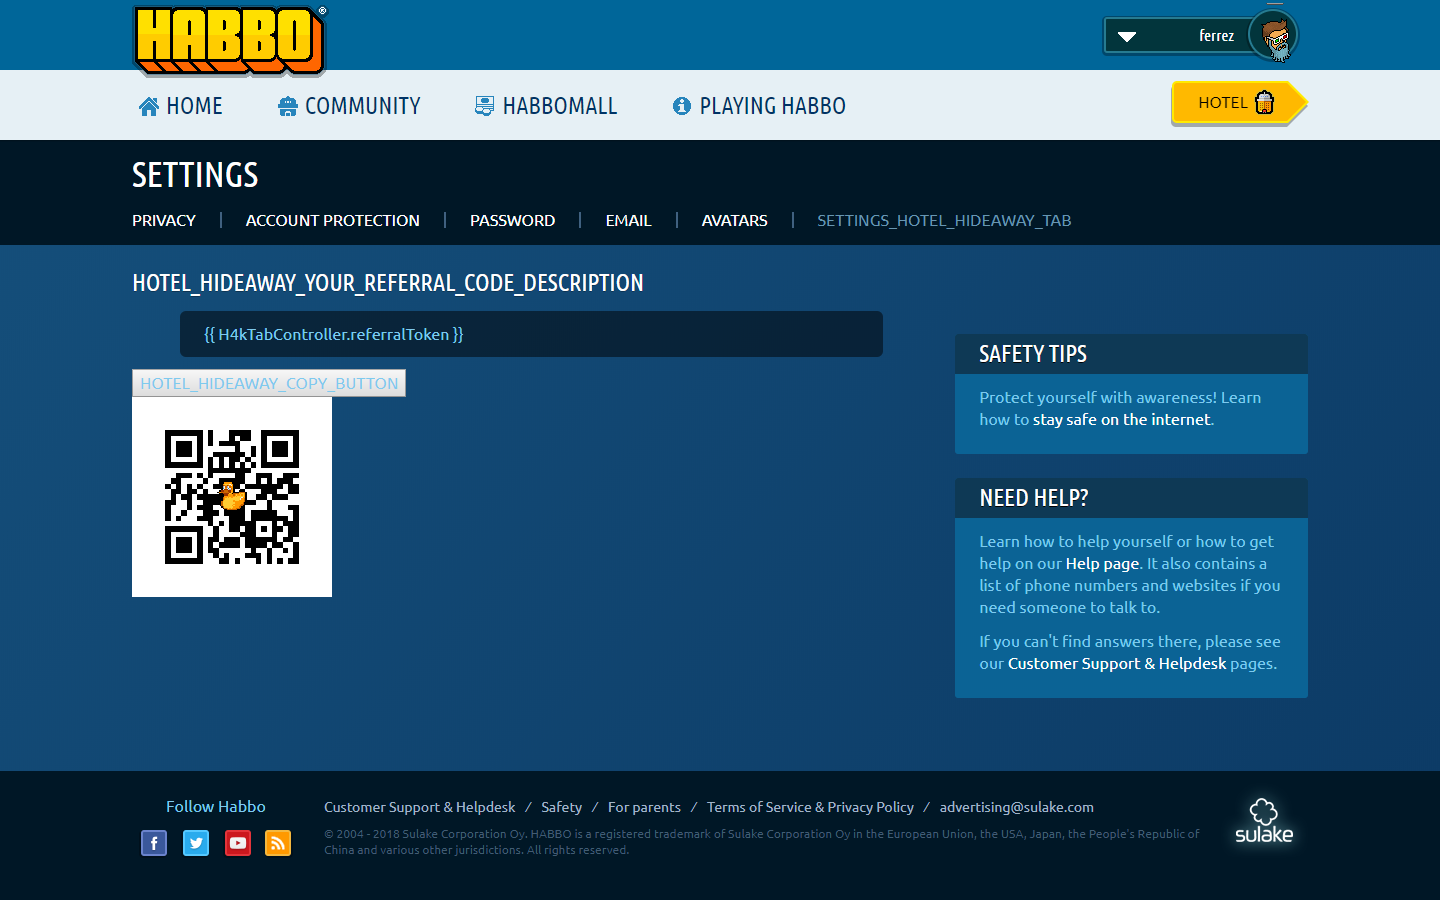Viewport: 1440px width, 900px height.
Task: Click the Sulake logo in the footer
Action: coord(1263,820)
